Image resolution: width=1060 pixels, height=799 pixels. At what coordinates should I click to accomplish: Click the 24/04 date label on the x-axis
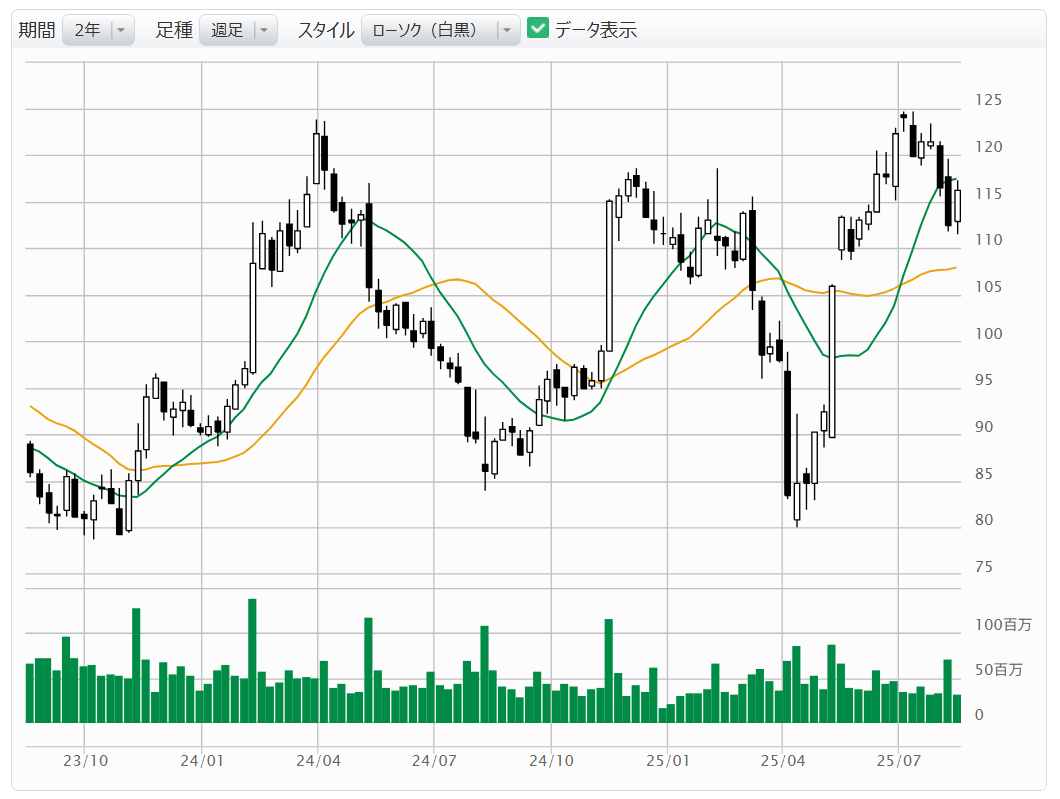[318, 760]
